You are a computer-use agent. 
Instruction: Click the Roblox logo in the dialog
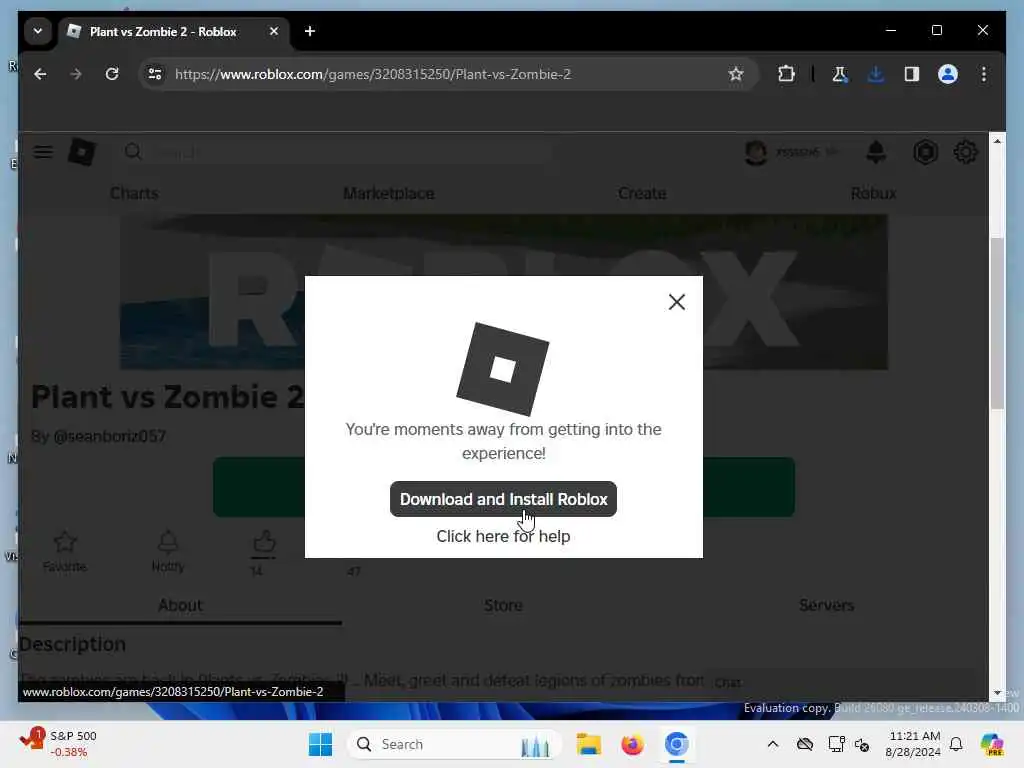point(502,369)
